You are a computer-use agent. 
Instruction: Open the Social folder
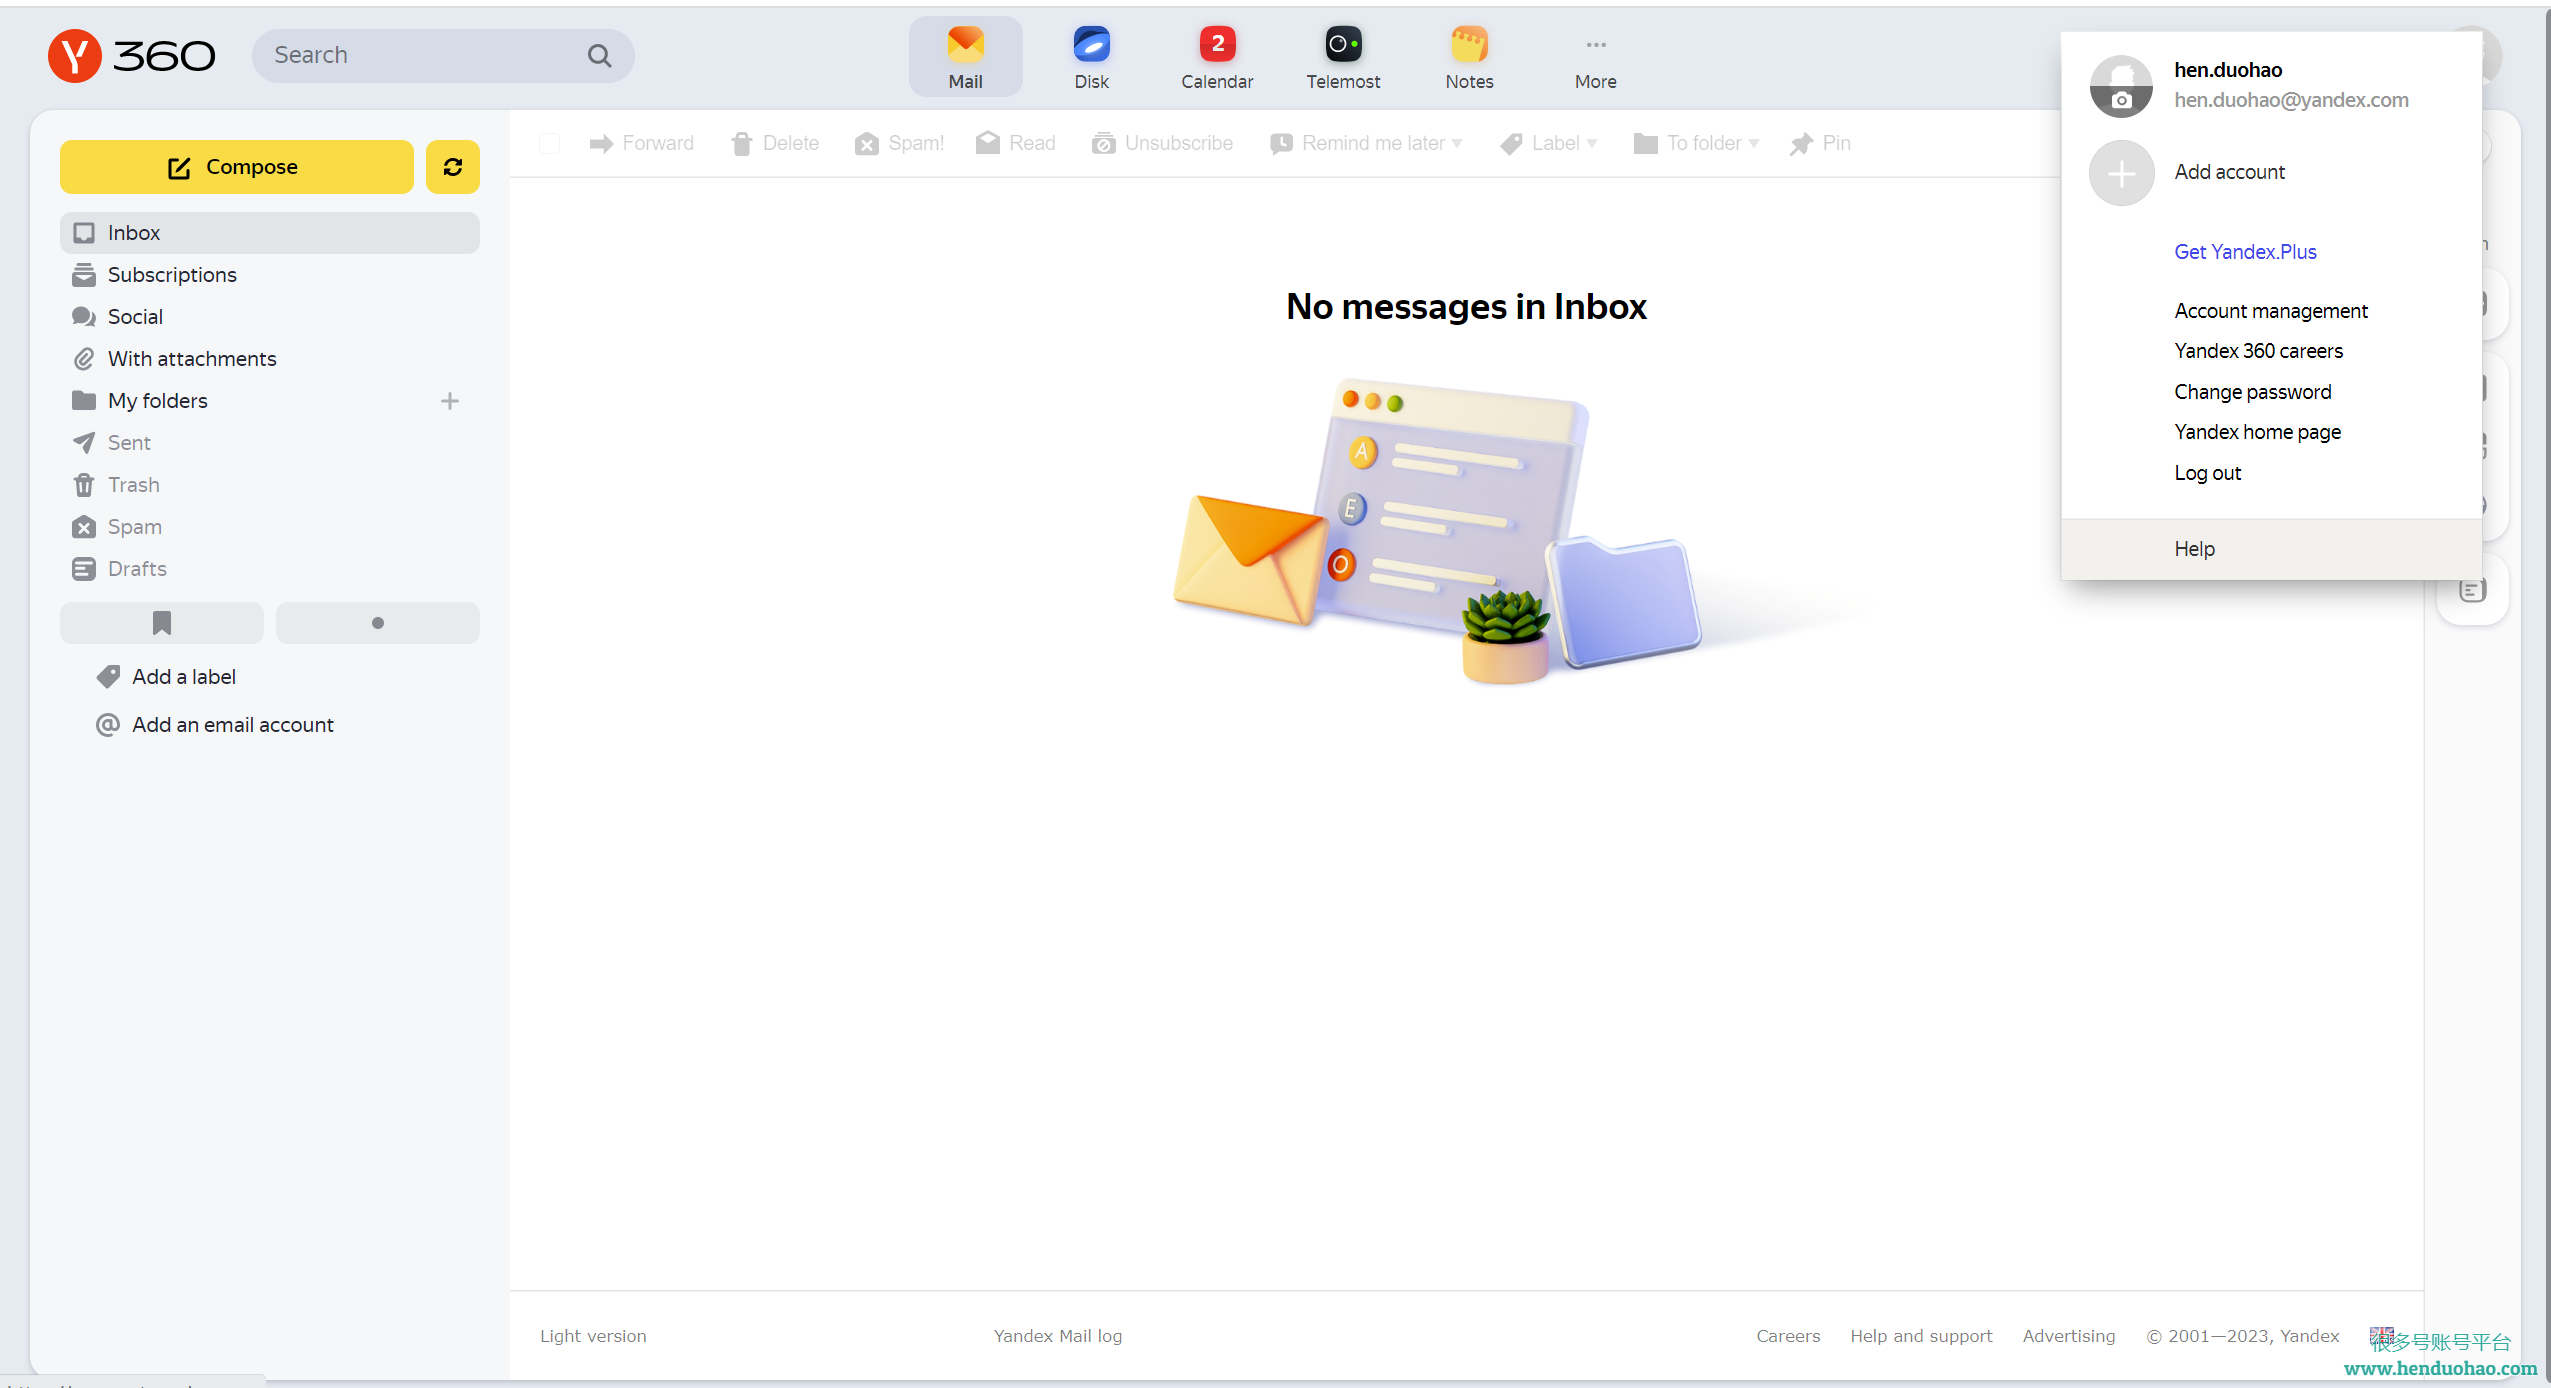click(270, 317)
